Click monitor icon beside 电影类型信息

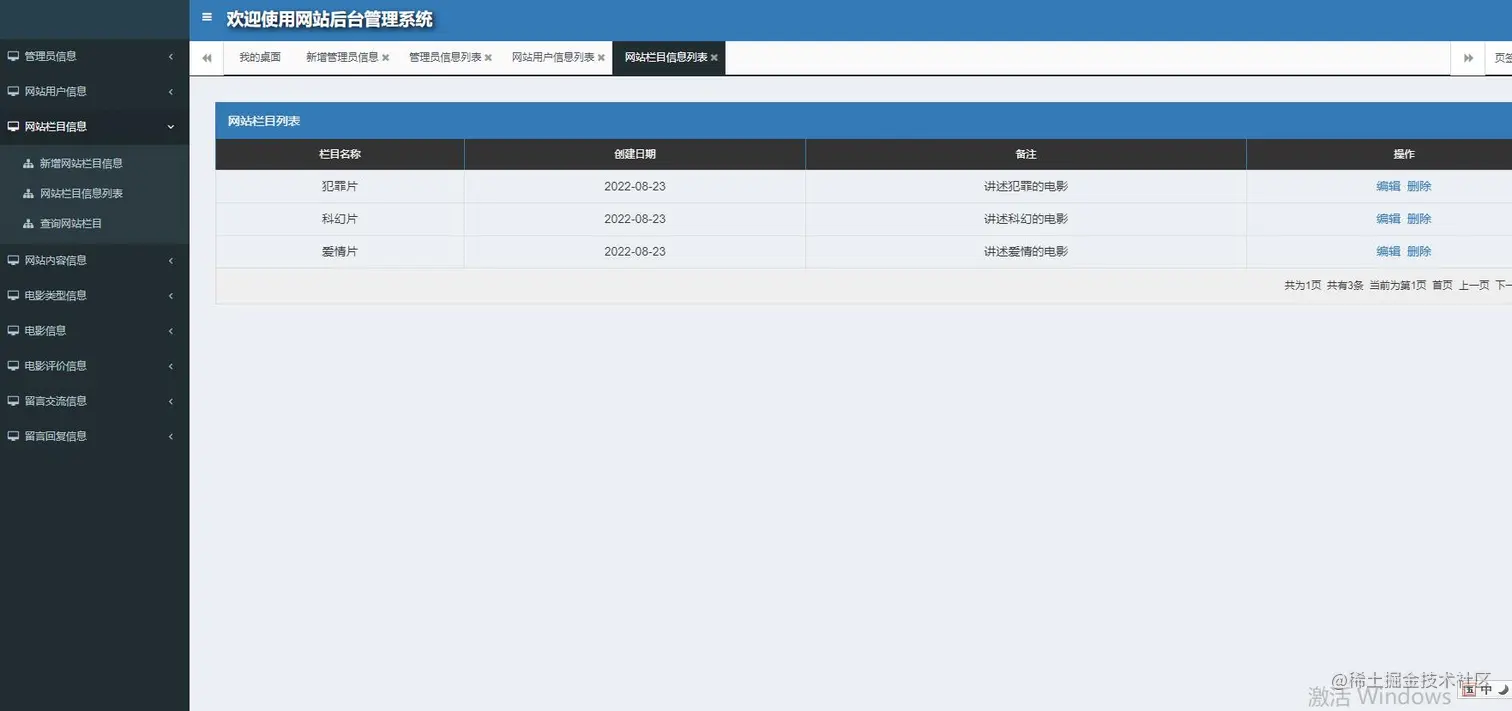[13, 295]
